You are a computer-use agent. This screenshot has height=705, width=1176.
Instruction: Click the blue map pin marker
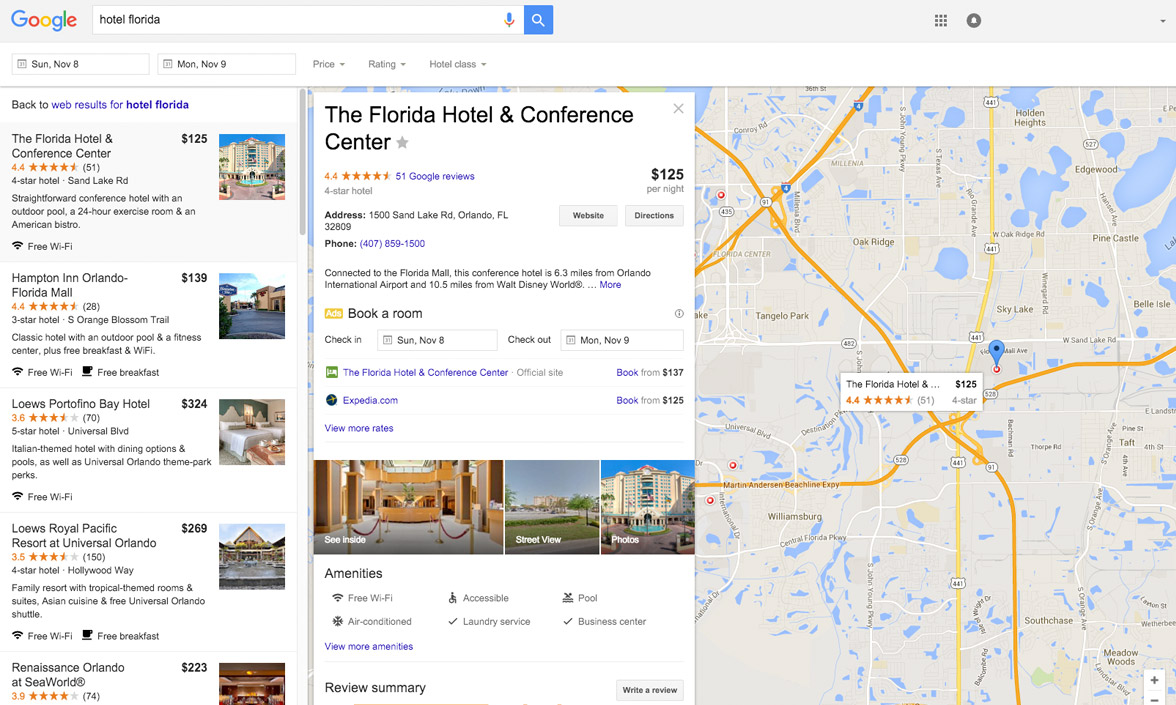[996, 351]
